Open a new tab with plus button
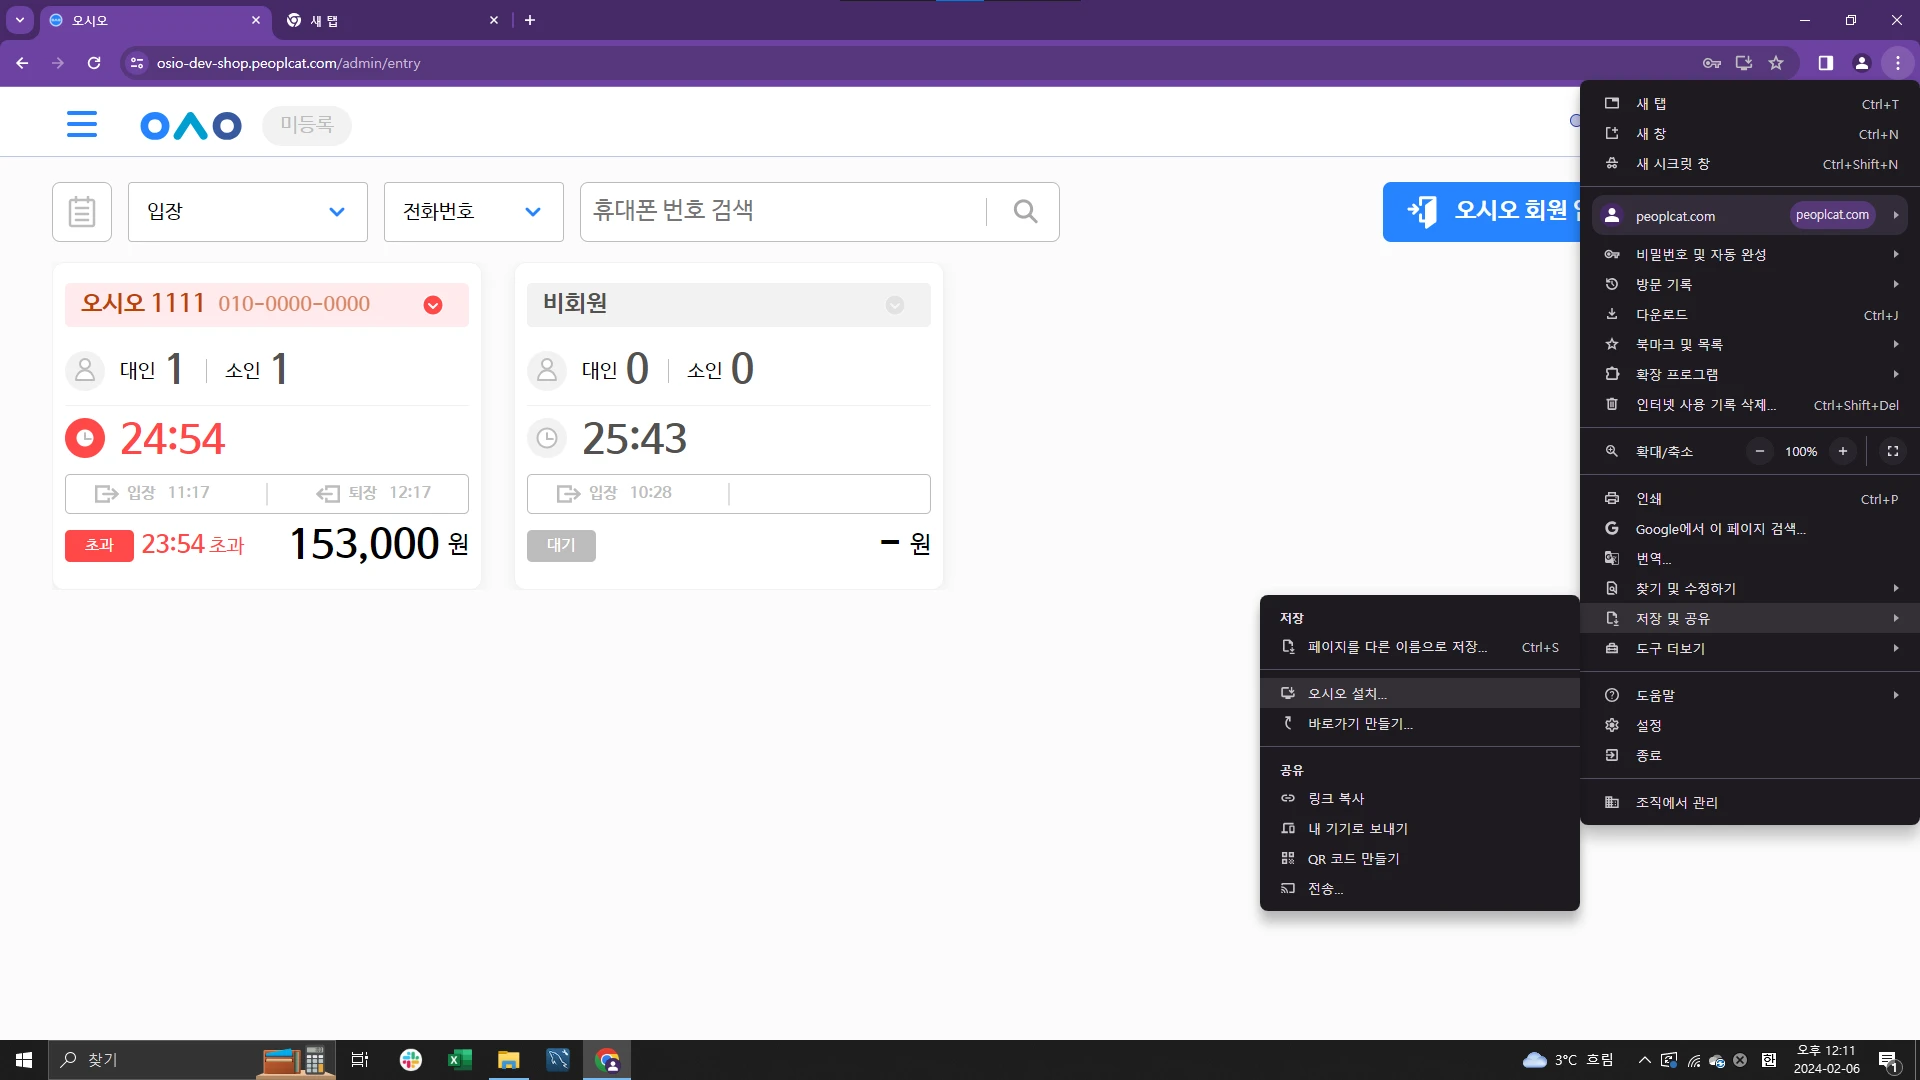The width and height of the screenshot is (1920, 1080). (530, 20)
